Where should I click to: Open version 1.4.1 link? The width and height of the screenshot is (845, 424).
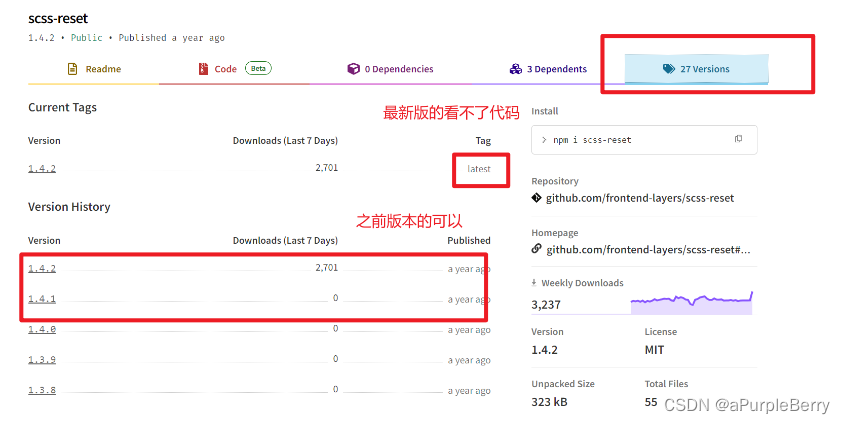(x=42, y=299)
